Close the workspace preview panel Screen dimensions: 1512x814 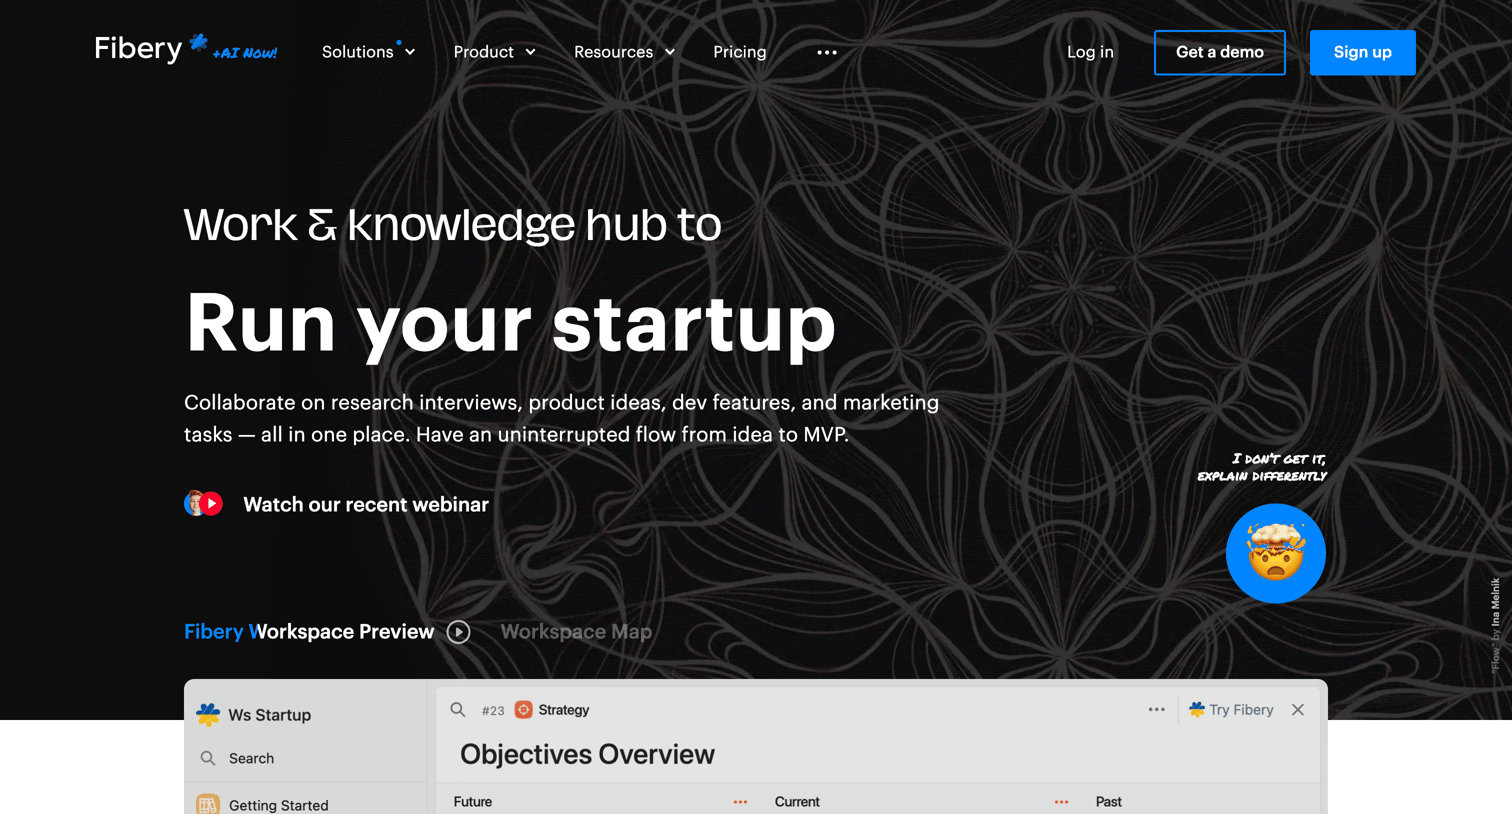pos(1298,710)
